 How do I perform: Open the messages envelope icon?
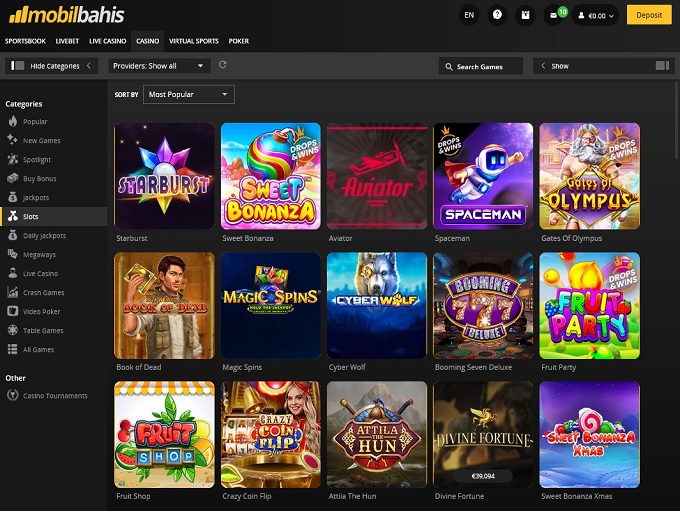(x=554, y=15)
